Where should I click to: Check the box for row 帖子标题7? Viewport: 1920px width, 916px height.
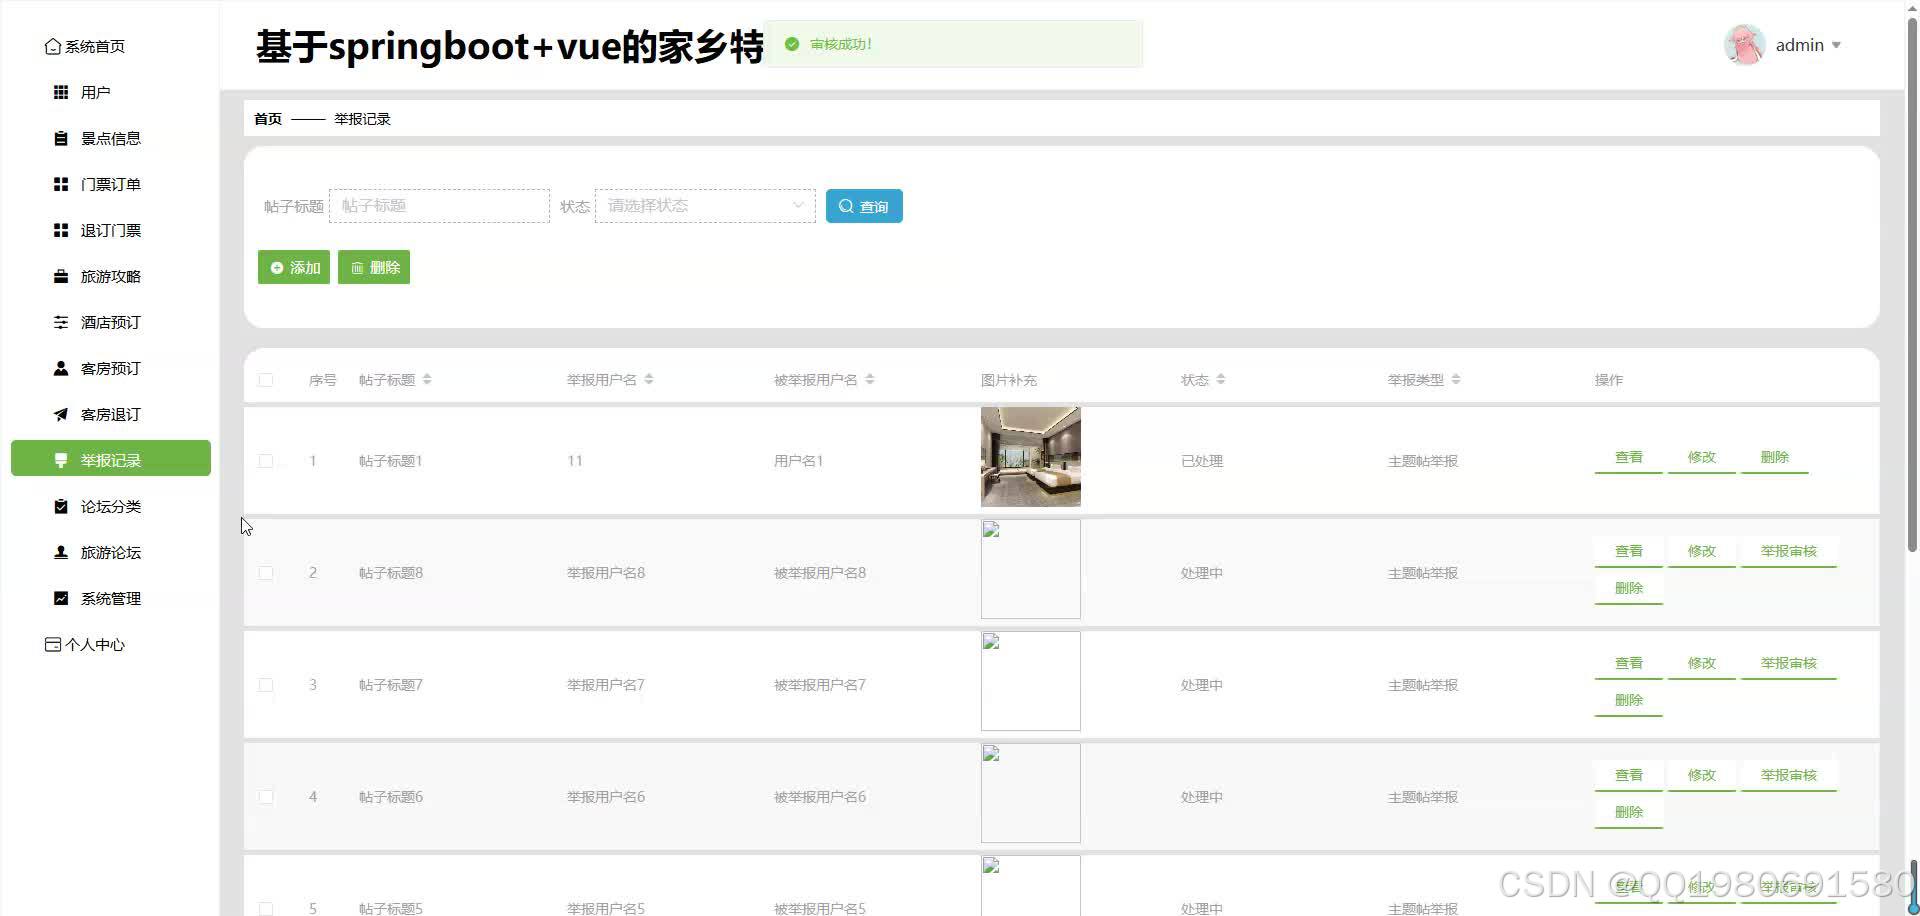click(265, 685)
